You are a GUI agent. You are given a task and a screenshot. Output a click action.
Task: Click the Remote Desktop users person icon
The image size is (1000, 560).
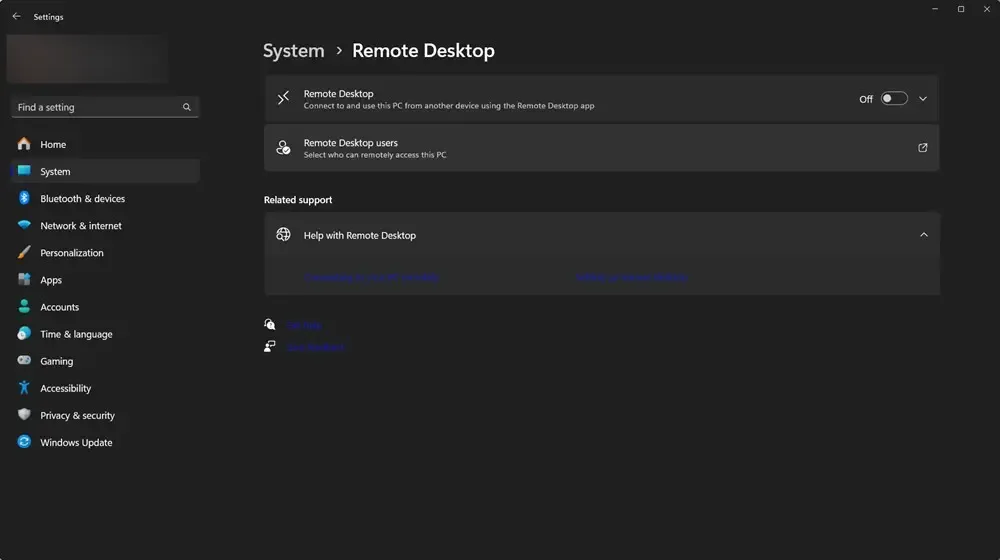[x=283, y=147]
